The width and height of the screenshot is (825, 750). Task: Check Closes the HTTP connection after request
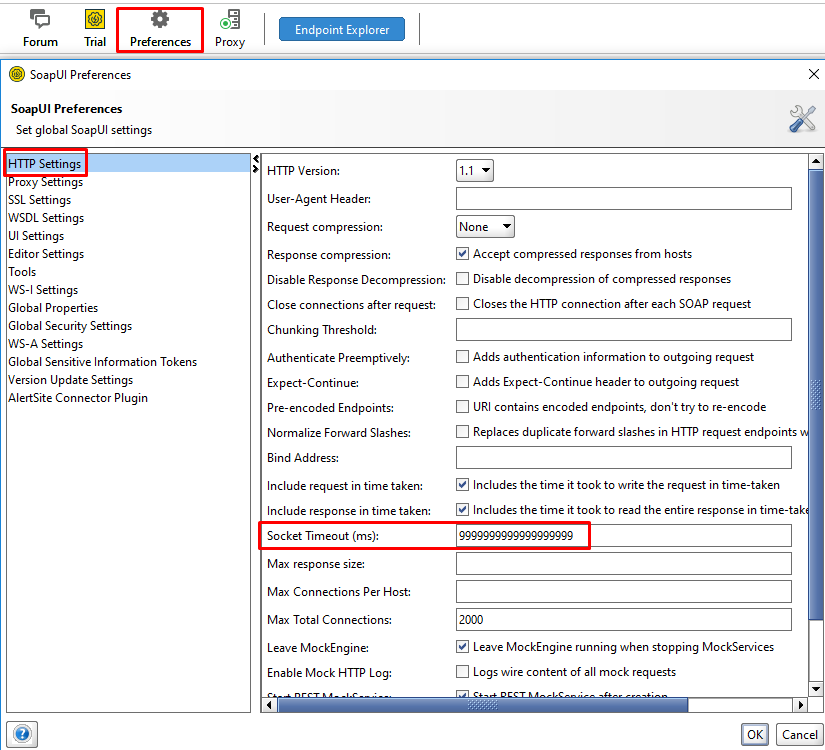(462, 304)
